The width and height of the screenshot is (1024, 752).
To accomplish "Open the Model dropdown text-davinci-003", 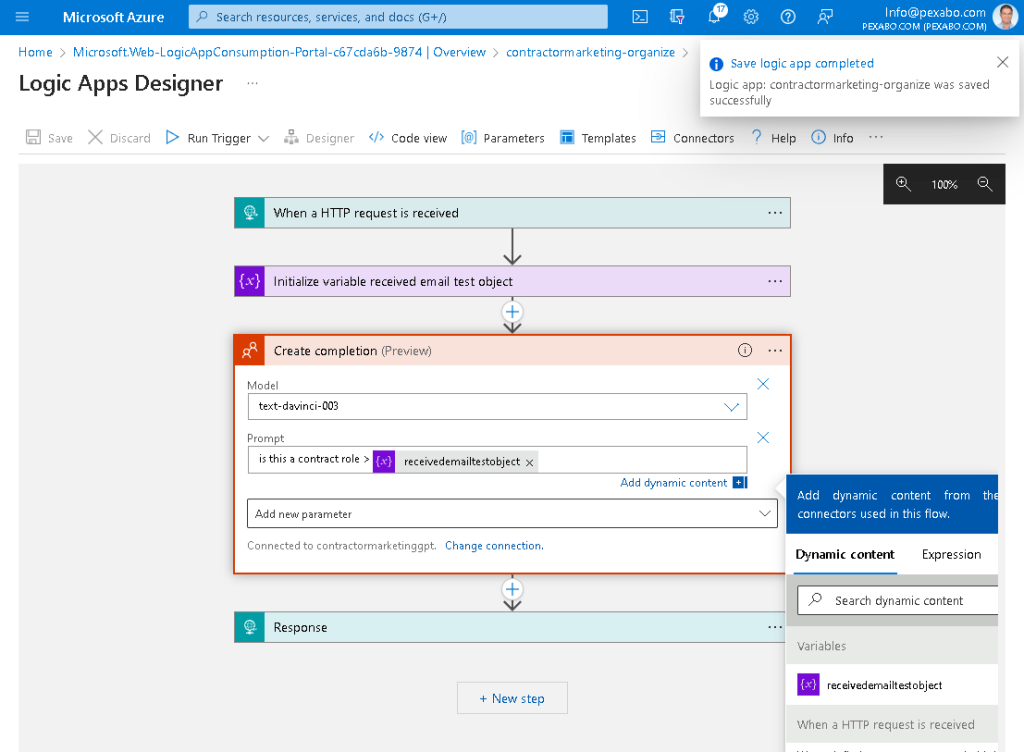I will point(498,406).
